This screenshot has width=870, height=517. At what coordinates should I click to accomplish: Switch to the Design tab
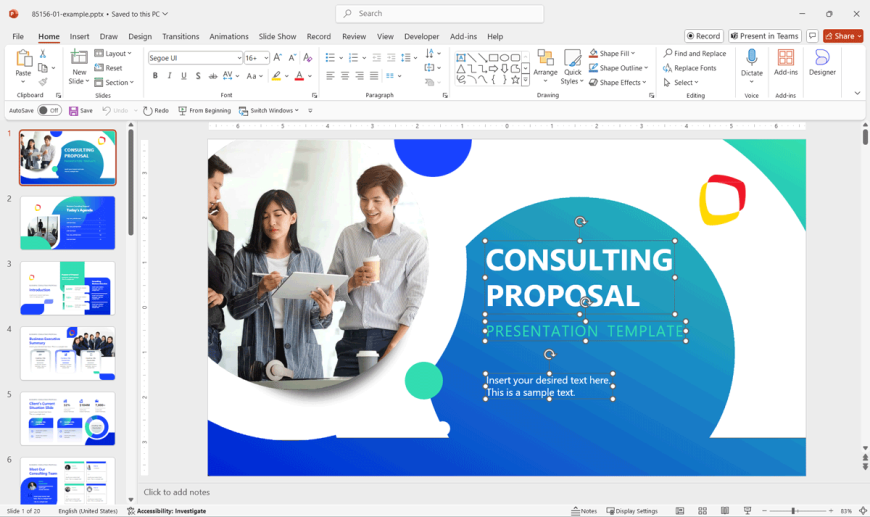coord(140,36)
